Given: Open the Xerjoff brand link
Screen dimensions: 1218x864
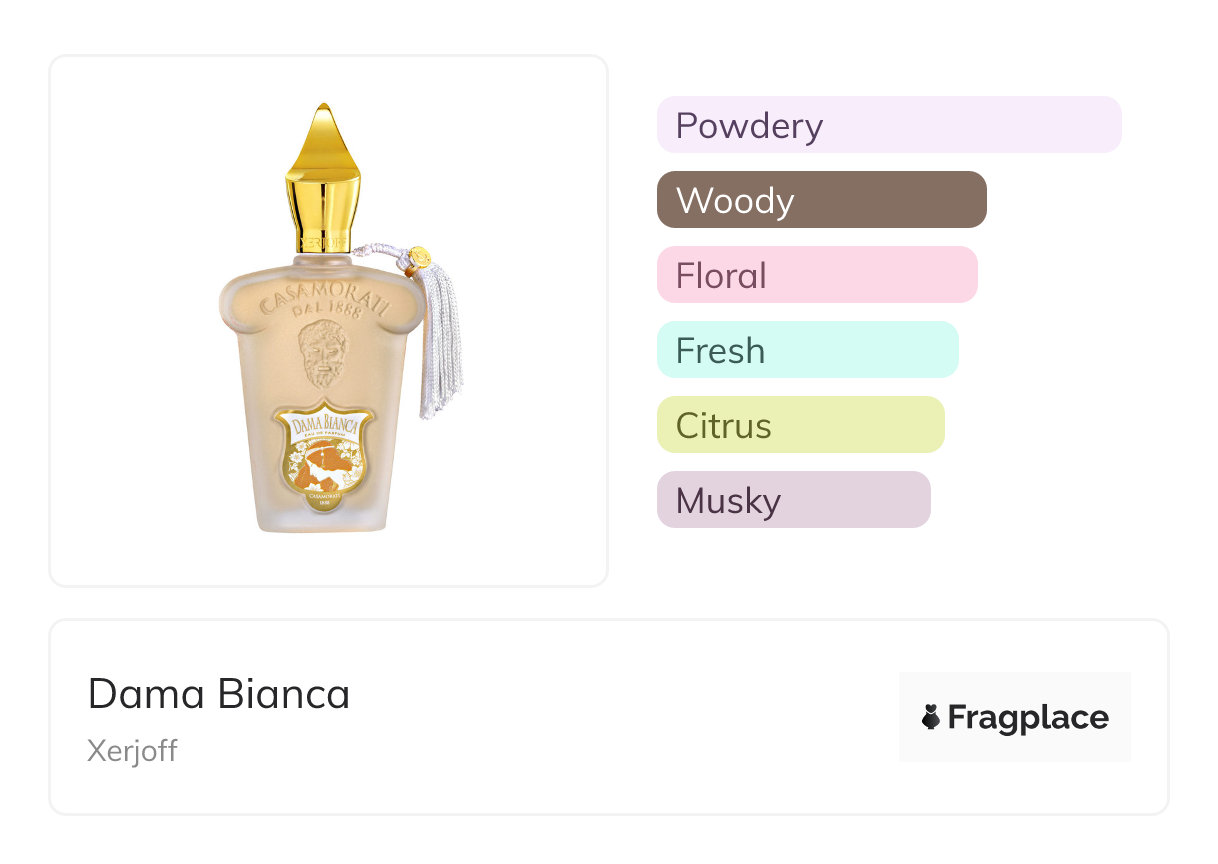Looking at the screenshot, I should click(x=132, y=751).
